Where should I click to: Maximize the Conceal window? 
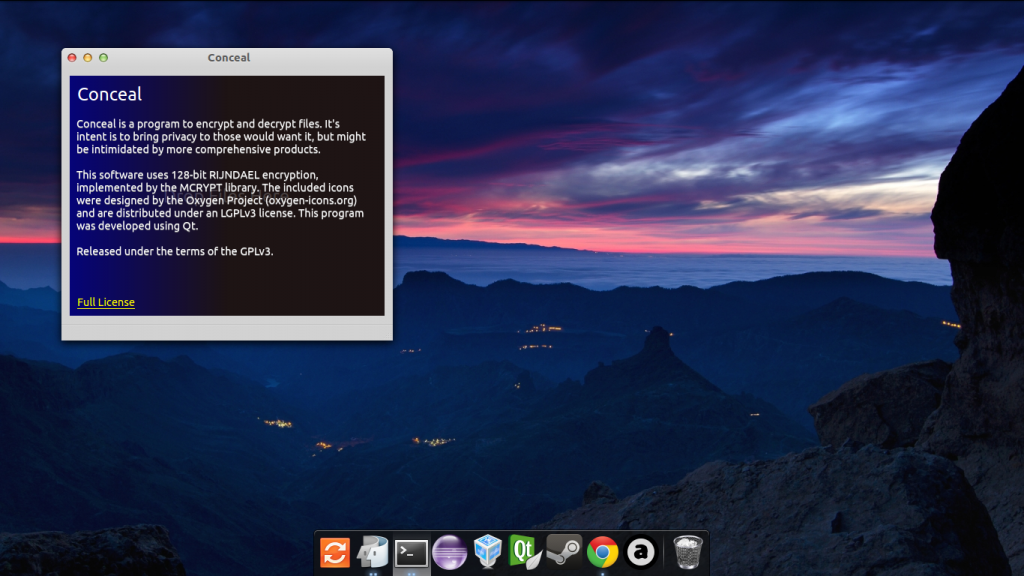pos(103,58)
